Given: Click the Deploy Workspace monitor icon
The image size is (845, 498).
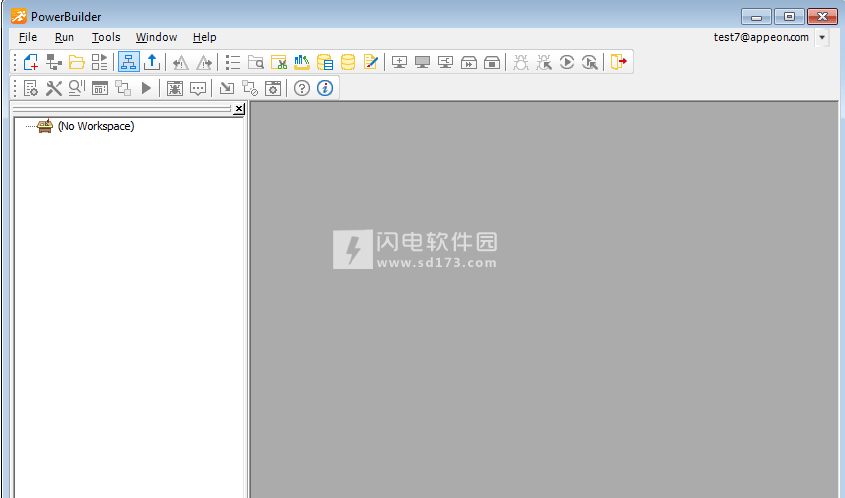Looking at the screenshot, I should click(x=446, y=62).
